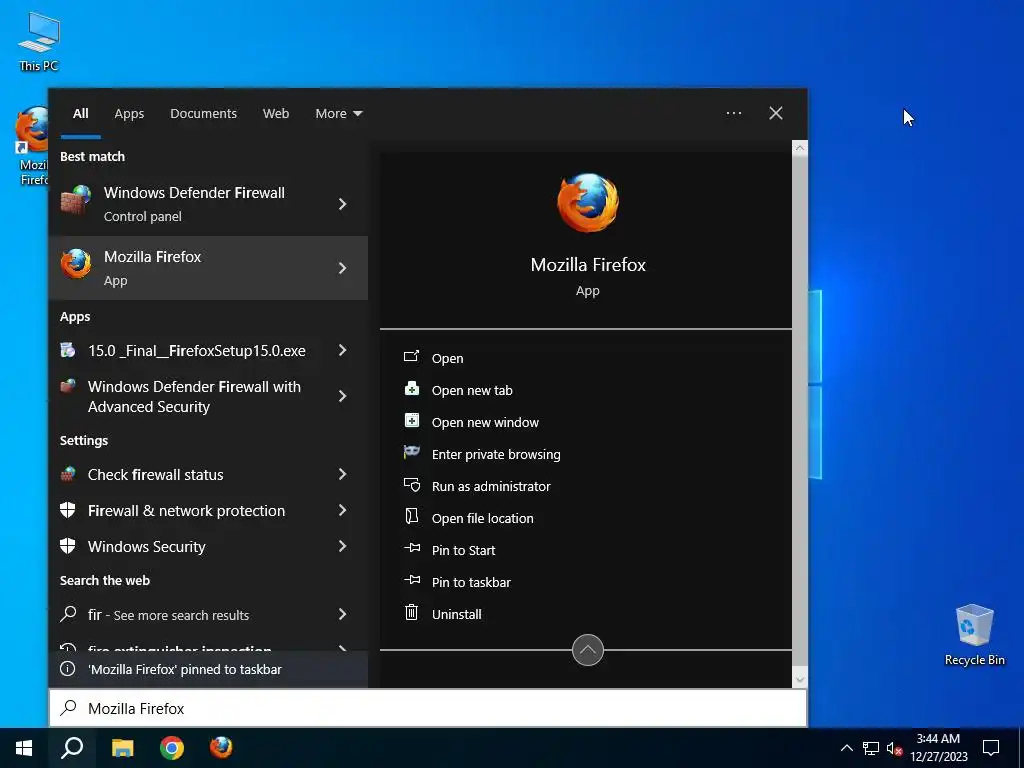
Task: Click the Firefox icon in Mozilla Firefox result
Action: pyautogui.click(x=76, y=264)
